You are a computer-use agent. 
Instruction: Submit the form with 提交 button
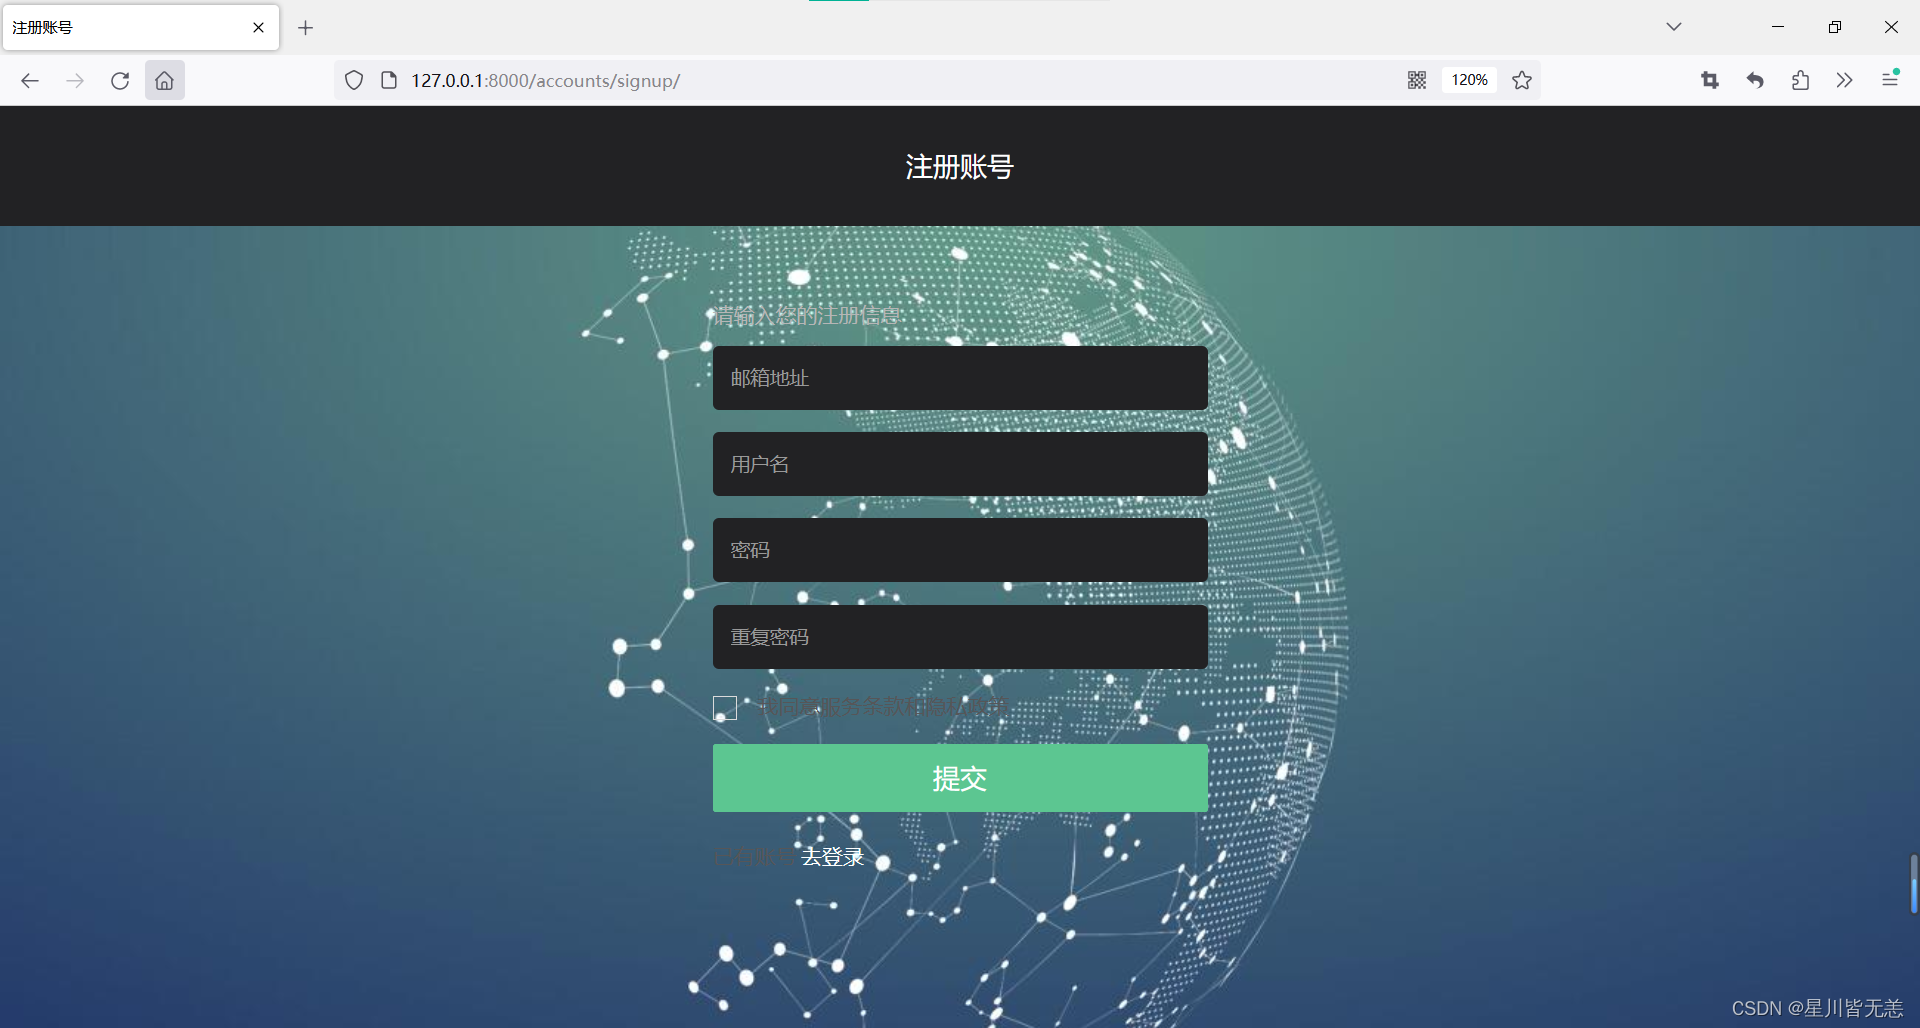[960, 778]
